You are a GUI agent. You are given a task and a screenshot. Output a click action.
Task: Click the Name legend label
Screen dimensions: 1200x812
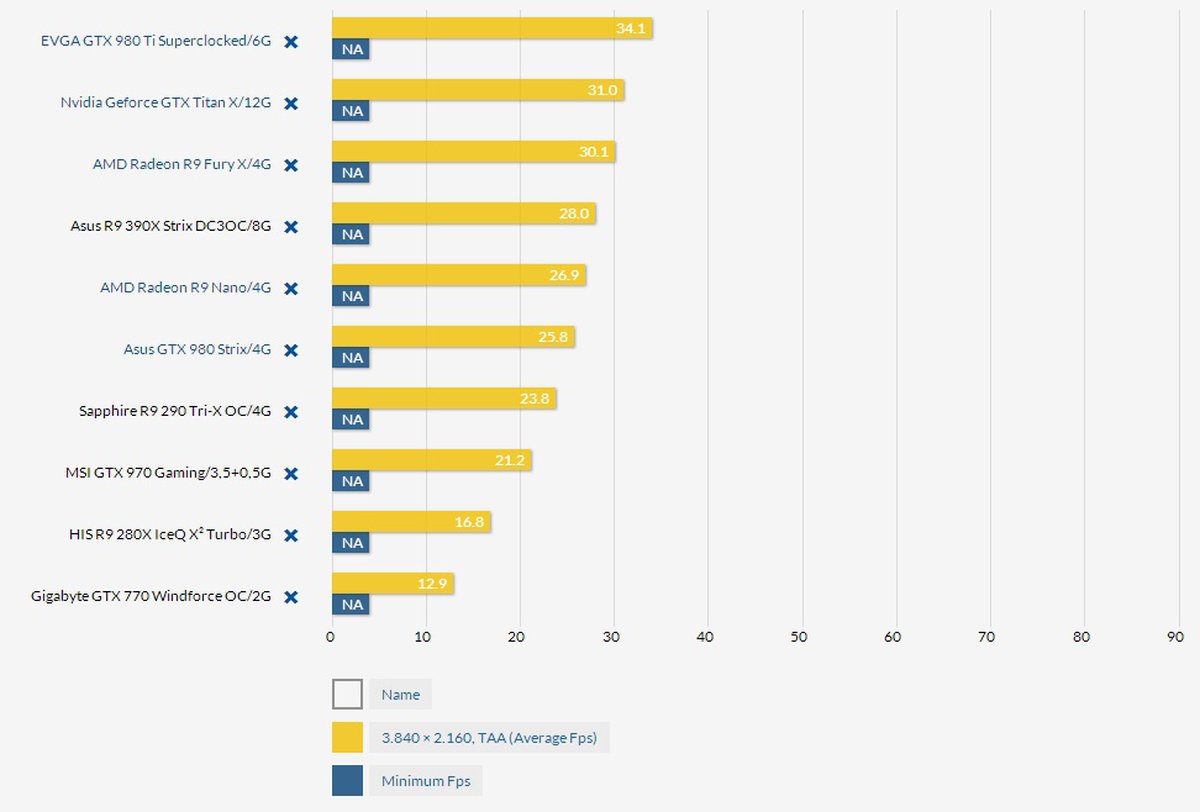click(x=400, y=695)
